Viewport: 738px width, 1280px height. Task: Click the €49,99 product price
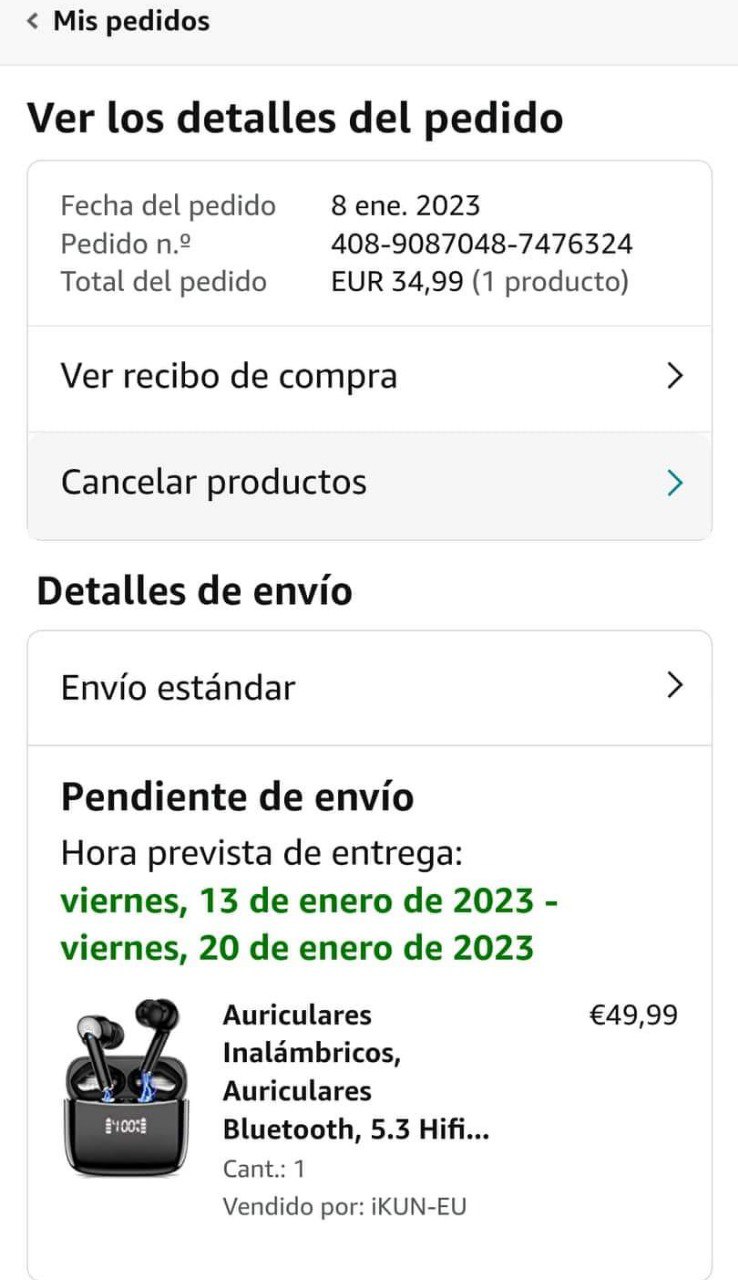tap(632, 1016)
